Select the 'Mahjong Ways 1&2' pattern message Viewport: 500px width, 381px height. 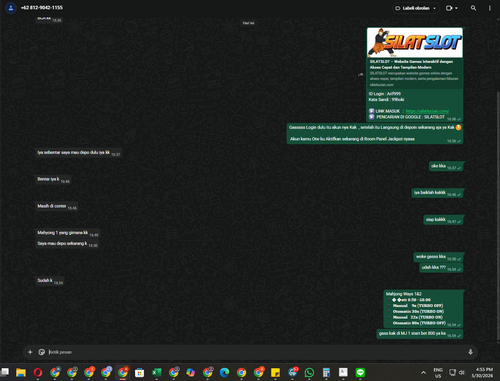[423, 309]
